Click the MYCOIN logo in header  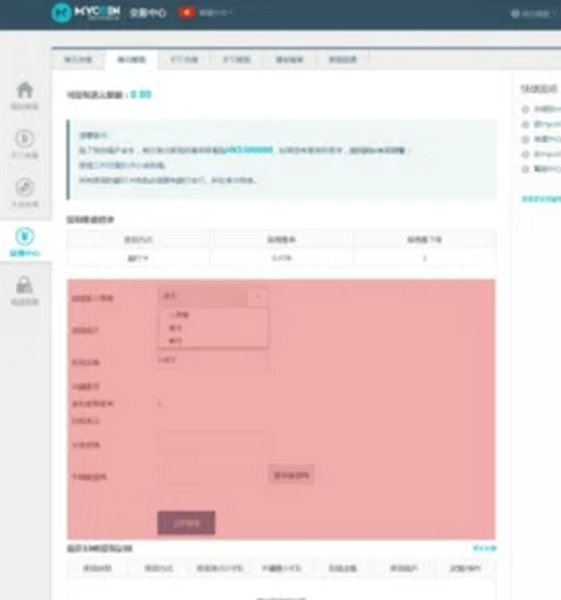tap(86, 13)
